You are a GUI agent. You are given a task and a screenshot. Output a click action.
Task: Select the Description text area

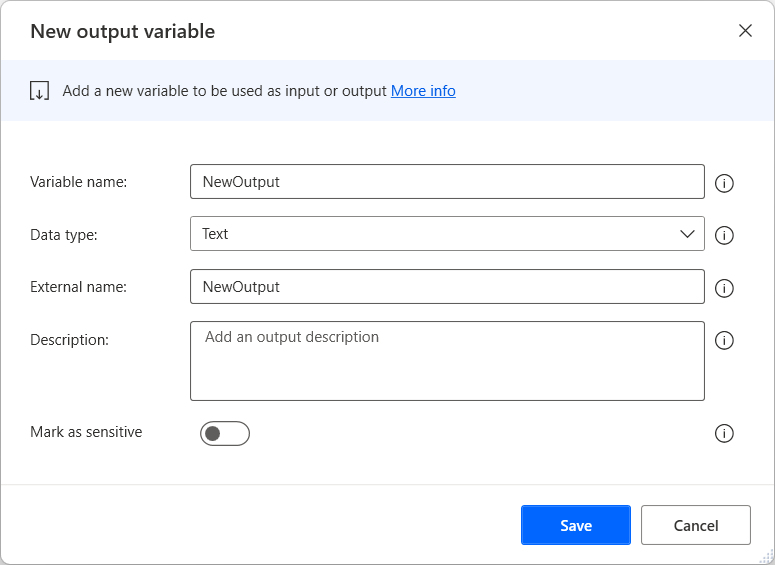point(447,361)
